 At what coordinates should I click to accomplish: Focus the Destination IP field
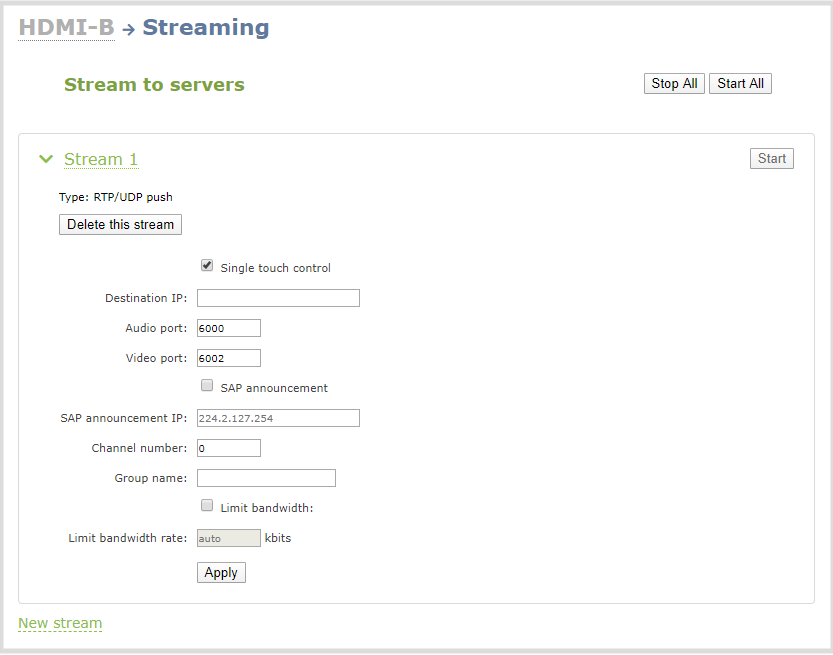coord(278,298)
